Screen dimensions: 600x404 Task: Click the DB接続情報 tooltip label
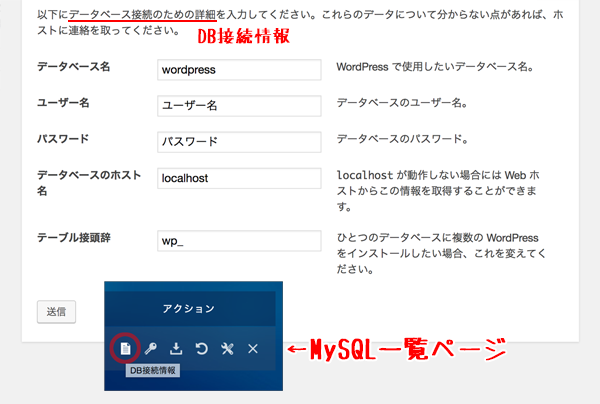pyautogui.click(x=153, y=370)
